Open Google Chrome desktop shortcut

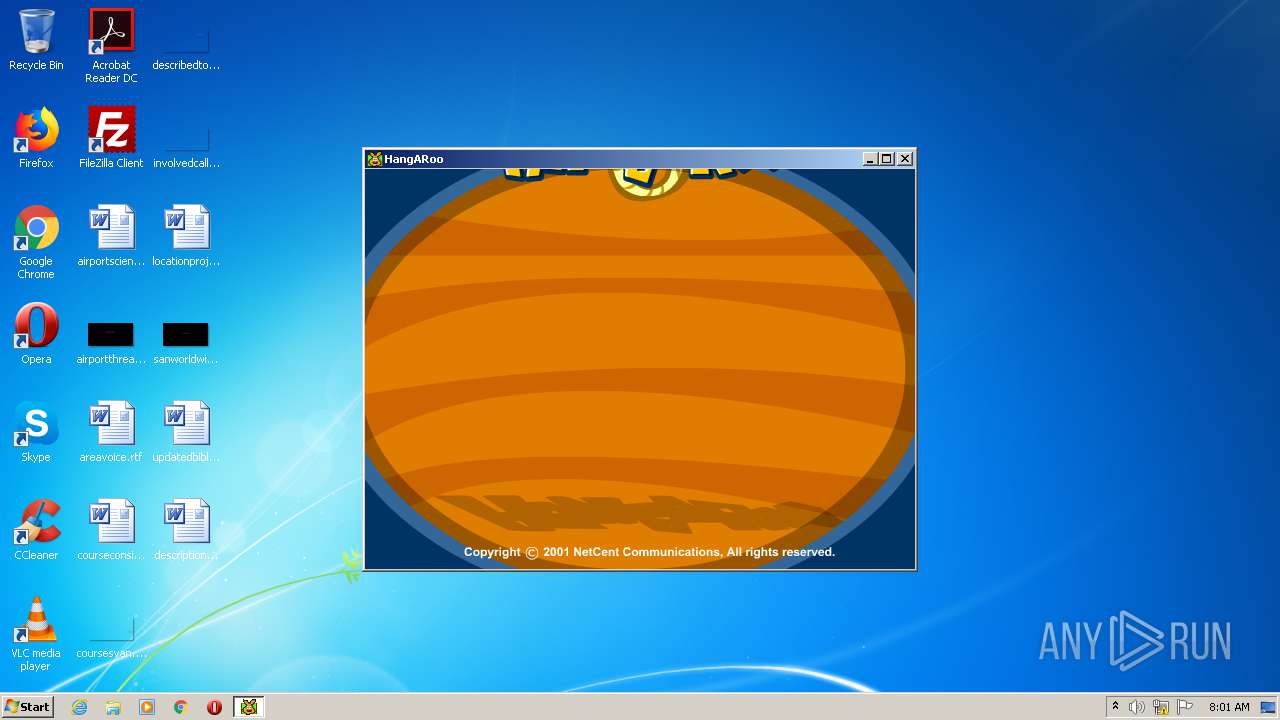click(x=36, y=242)
